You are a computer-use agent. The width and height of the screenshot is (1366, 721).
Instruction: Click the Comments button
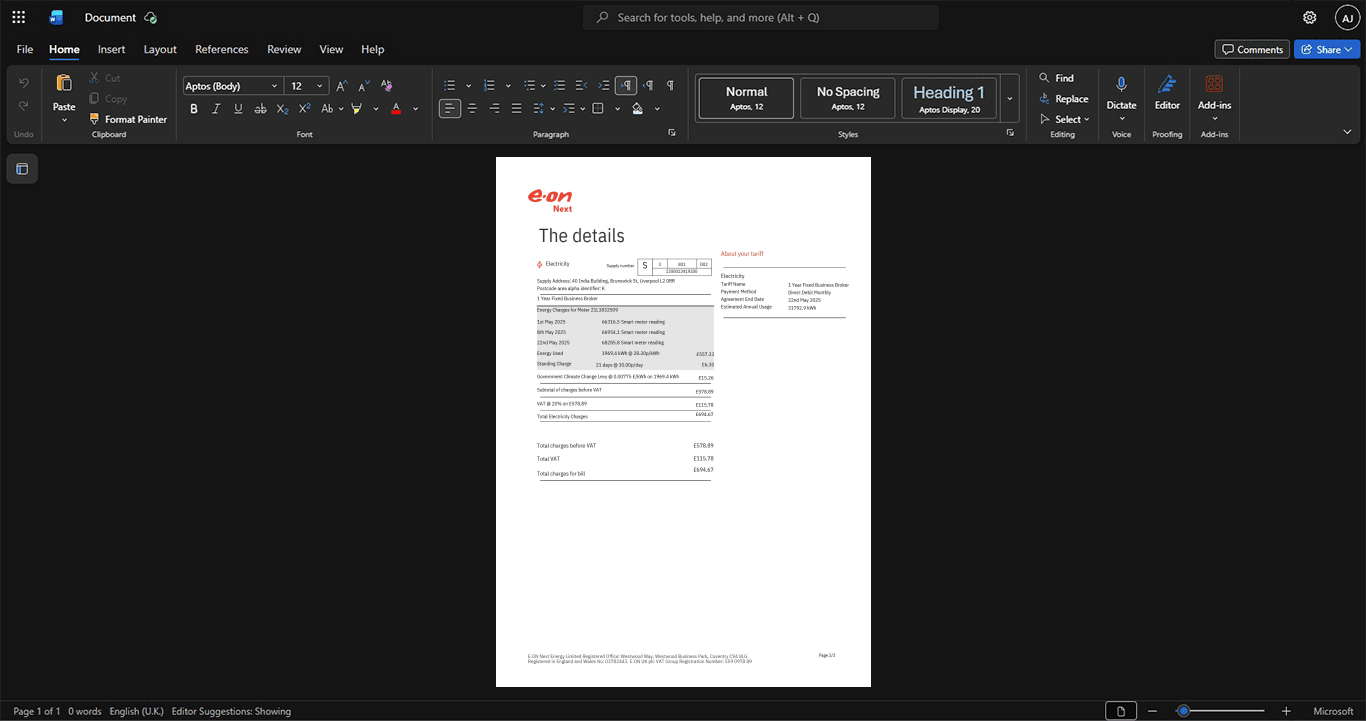click(x=1252, y=49)
